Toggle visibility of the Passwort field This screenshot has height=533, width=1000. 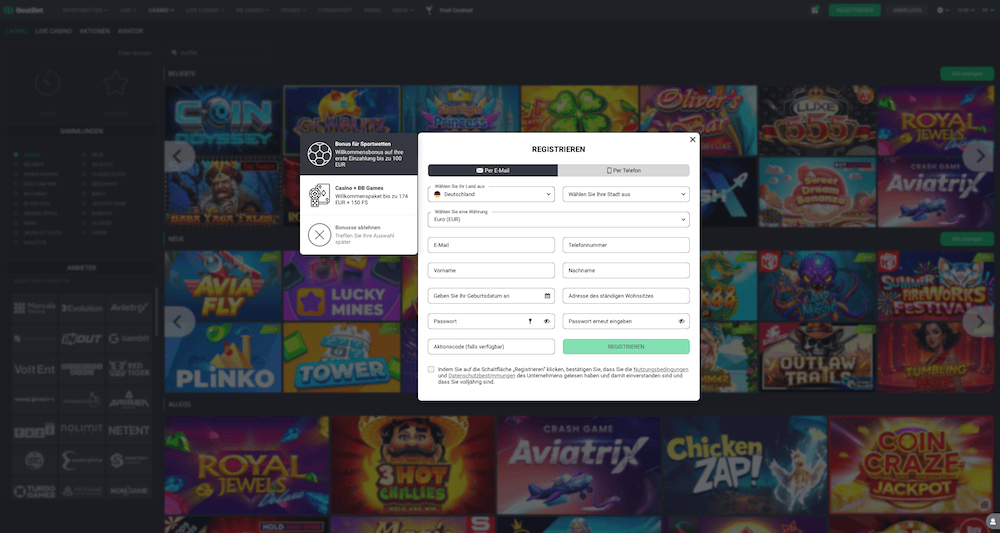point(547,321)
